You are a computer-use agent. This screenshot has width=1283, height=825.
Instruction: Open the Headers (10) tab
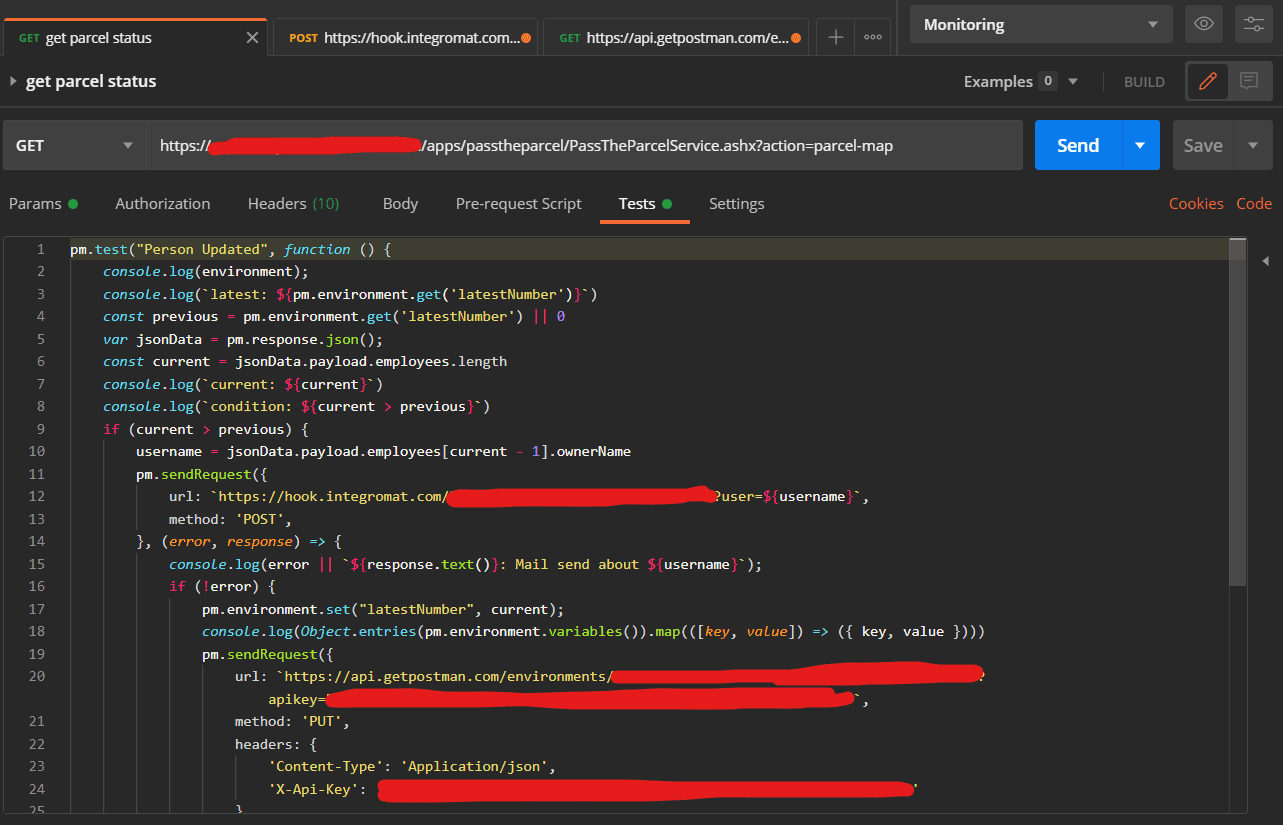coord(294,204)
